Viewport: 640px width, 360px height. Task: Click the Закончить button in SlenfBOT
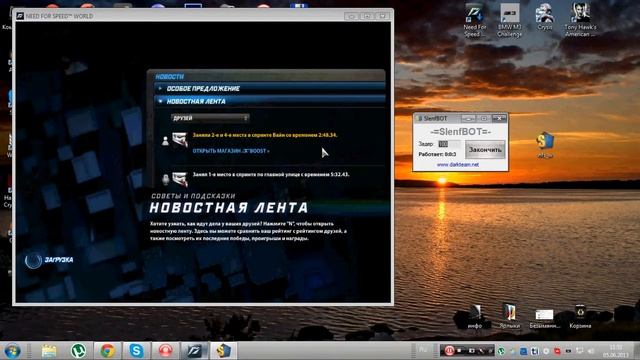click(x=485, y=150)
